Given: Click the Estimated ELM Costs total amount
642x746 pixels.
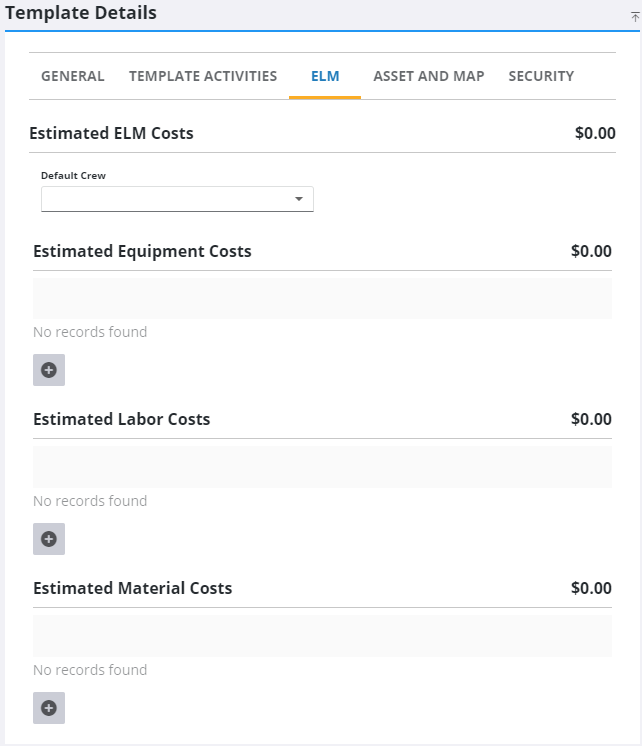Looking at the screenshot, I should [595, 133].
